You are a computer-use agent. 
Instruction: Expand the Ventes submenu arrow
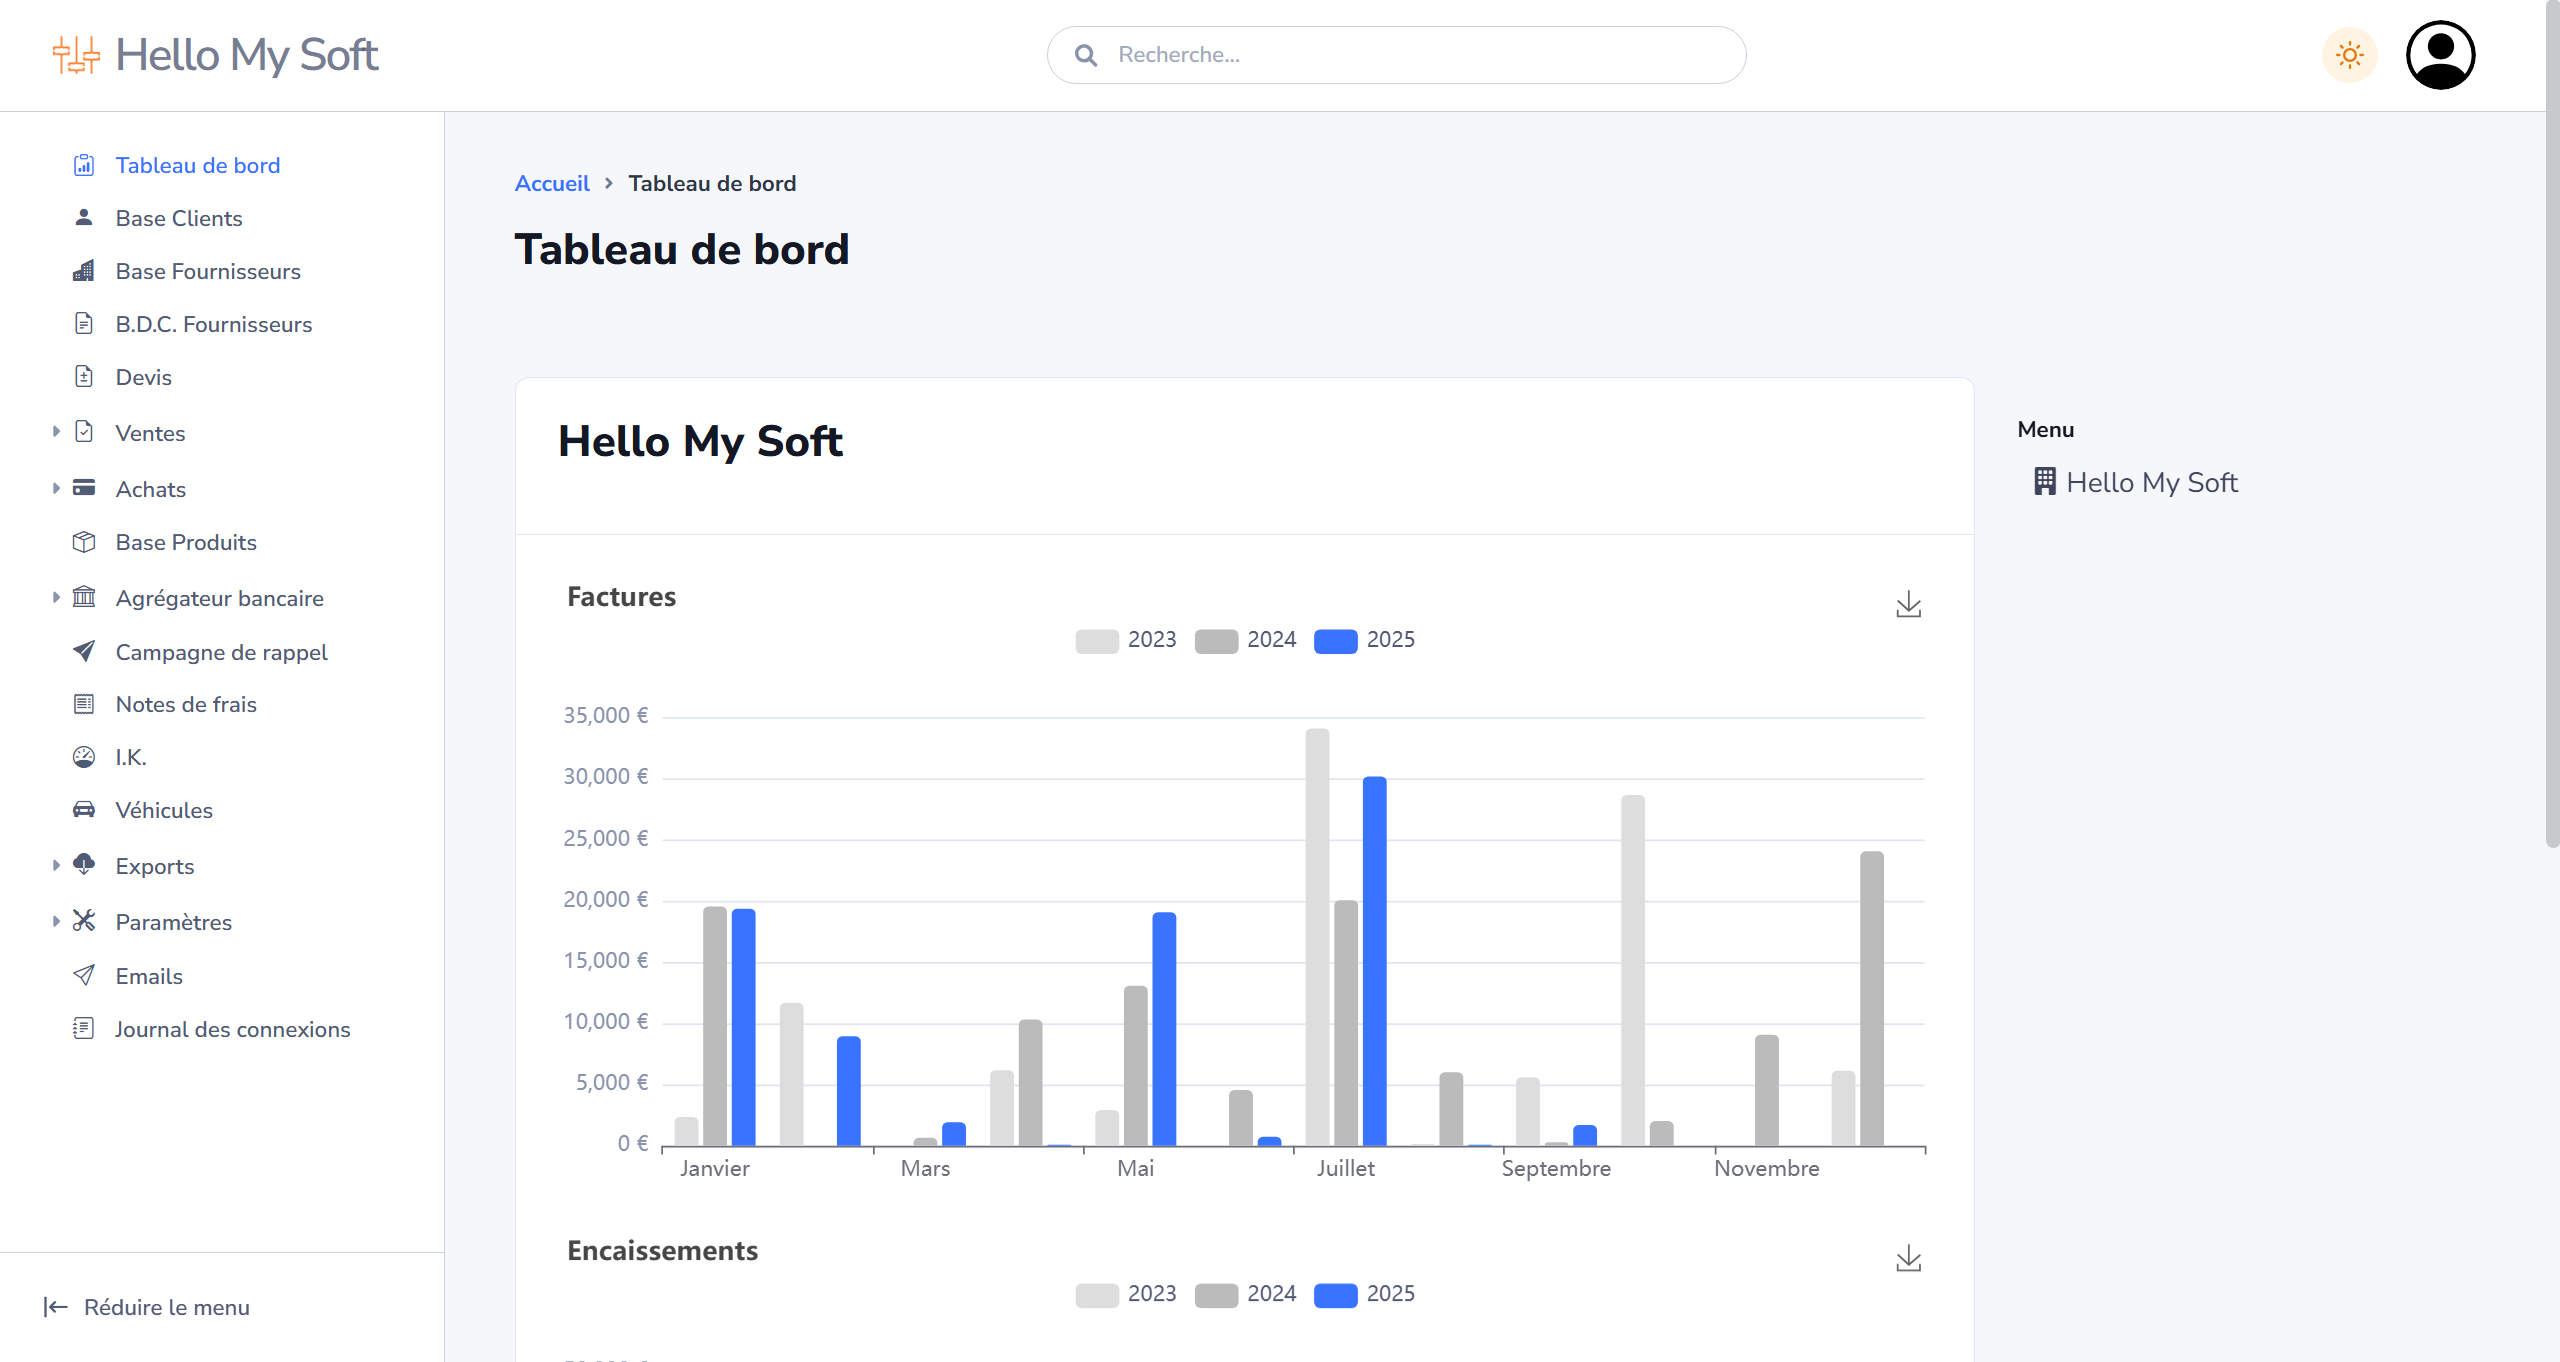pyautogui.click(x=56, y=432)
